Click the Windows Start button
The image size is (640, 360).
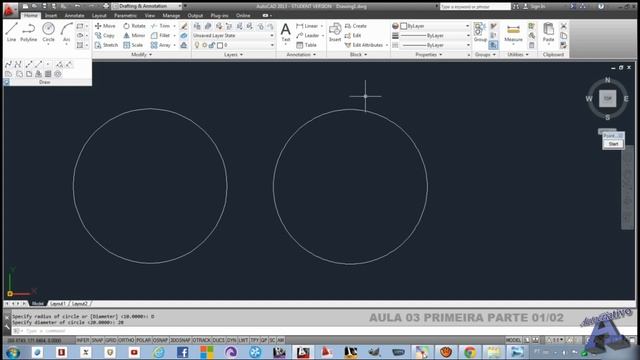pos(13,352)
